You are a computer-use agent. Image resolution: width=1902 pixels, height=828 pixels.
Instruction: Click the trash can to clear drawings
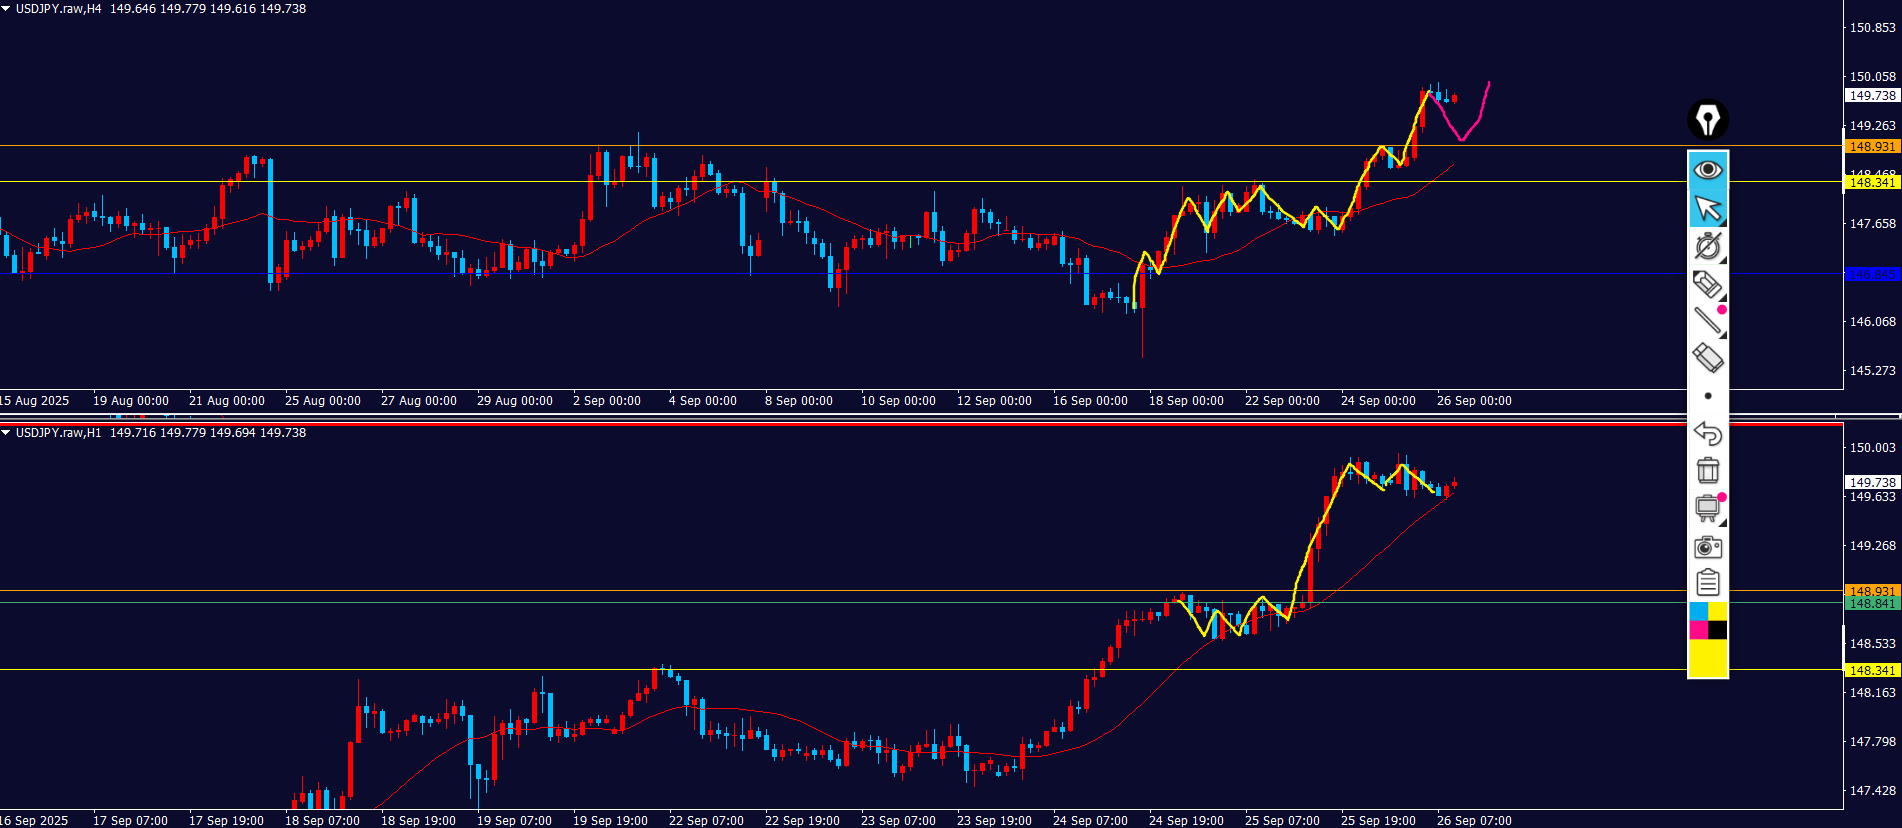[x=1707, y=470]
